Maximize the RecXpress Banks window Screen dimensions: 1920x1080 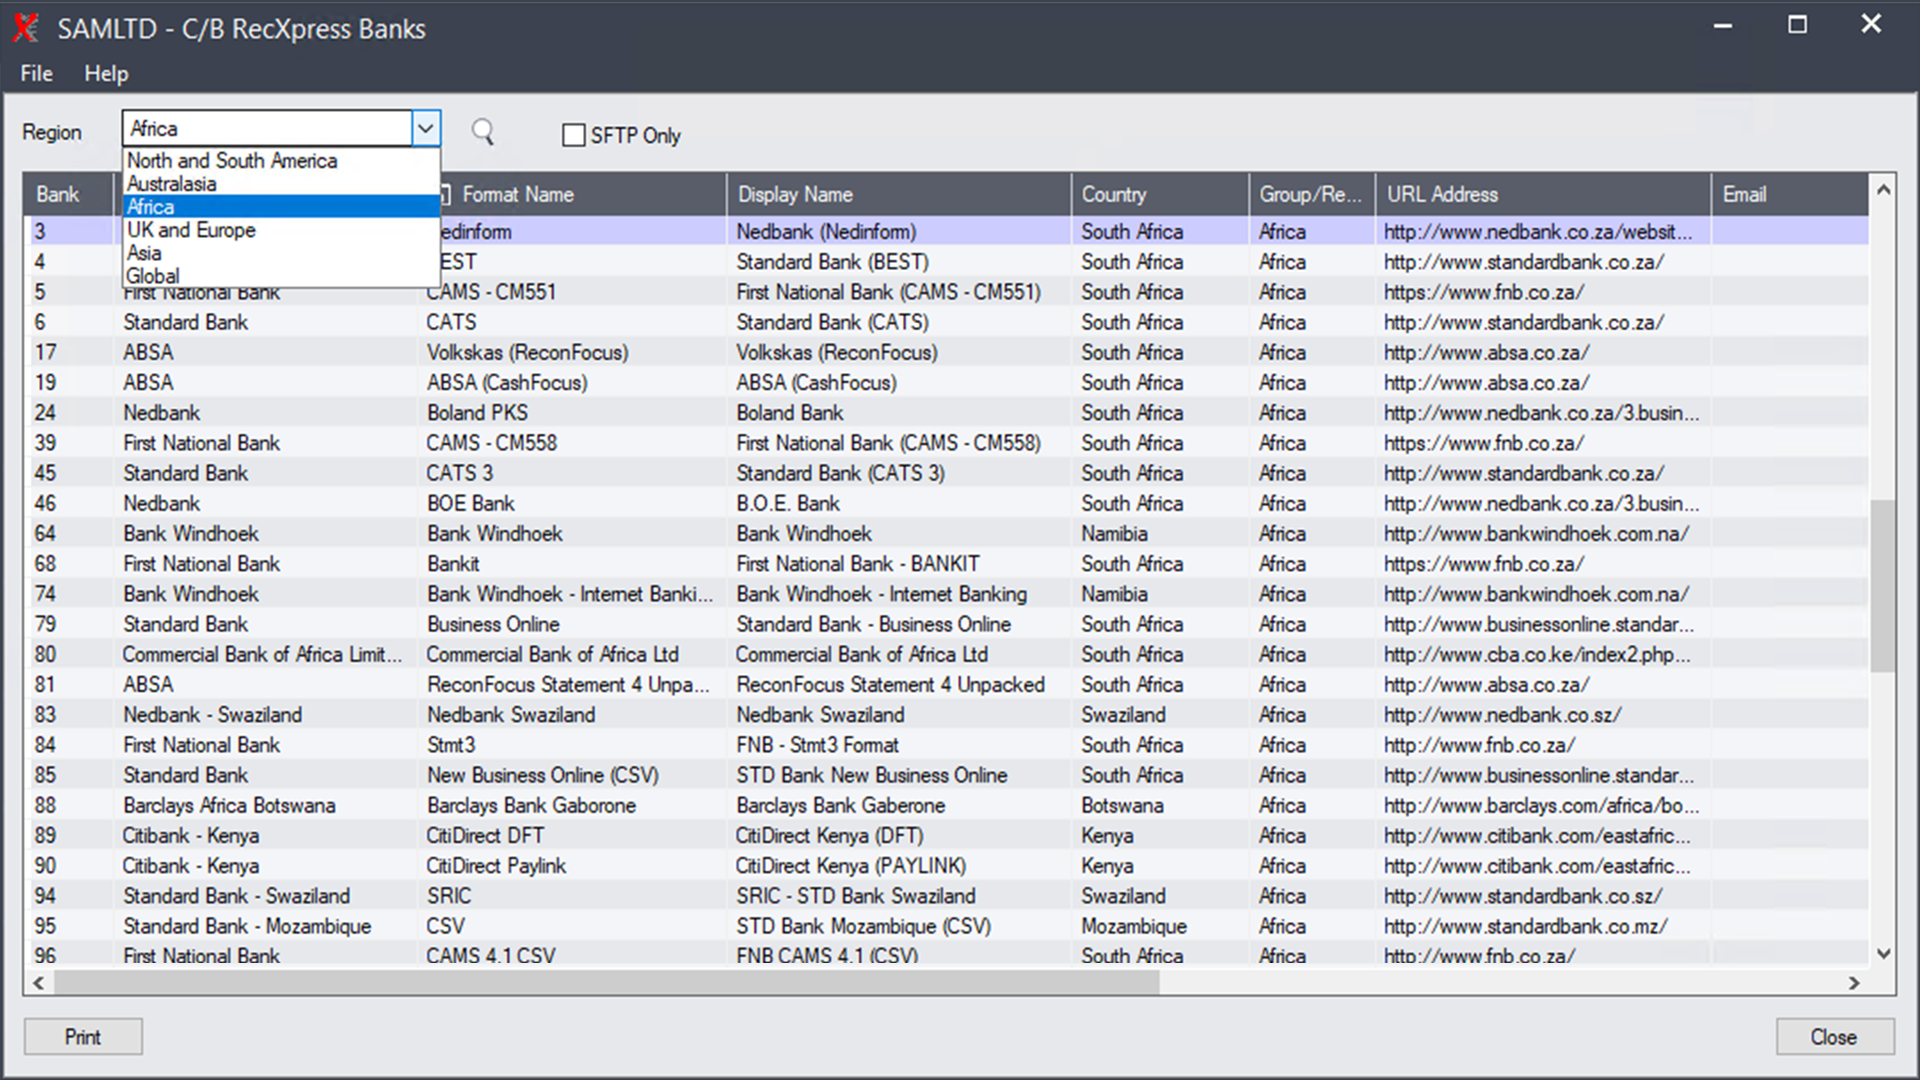pos(1797,25)
